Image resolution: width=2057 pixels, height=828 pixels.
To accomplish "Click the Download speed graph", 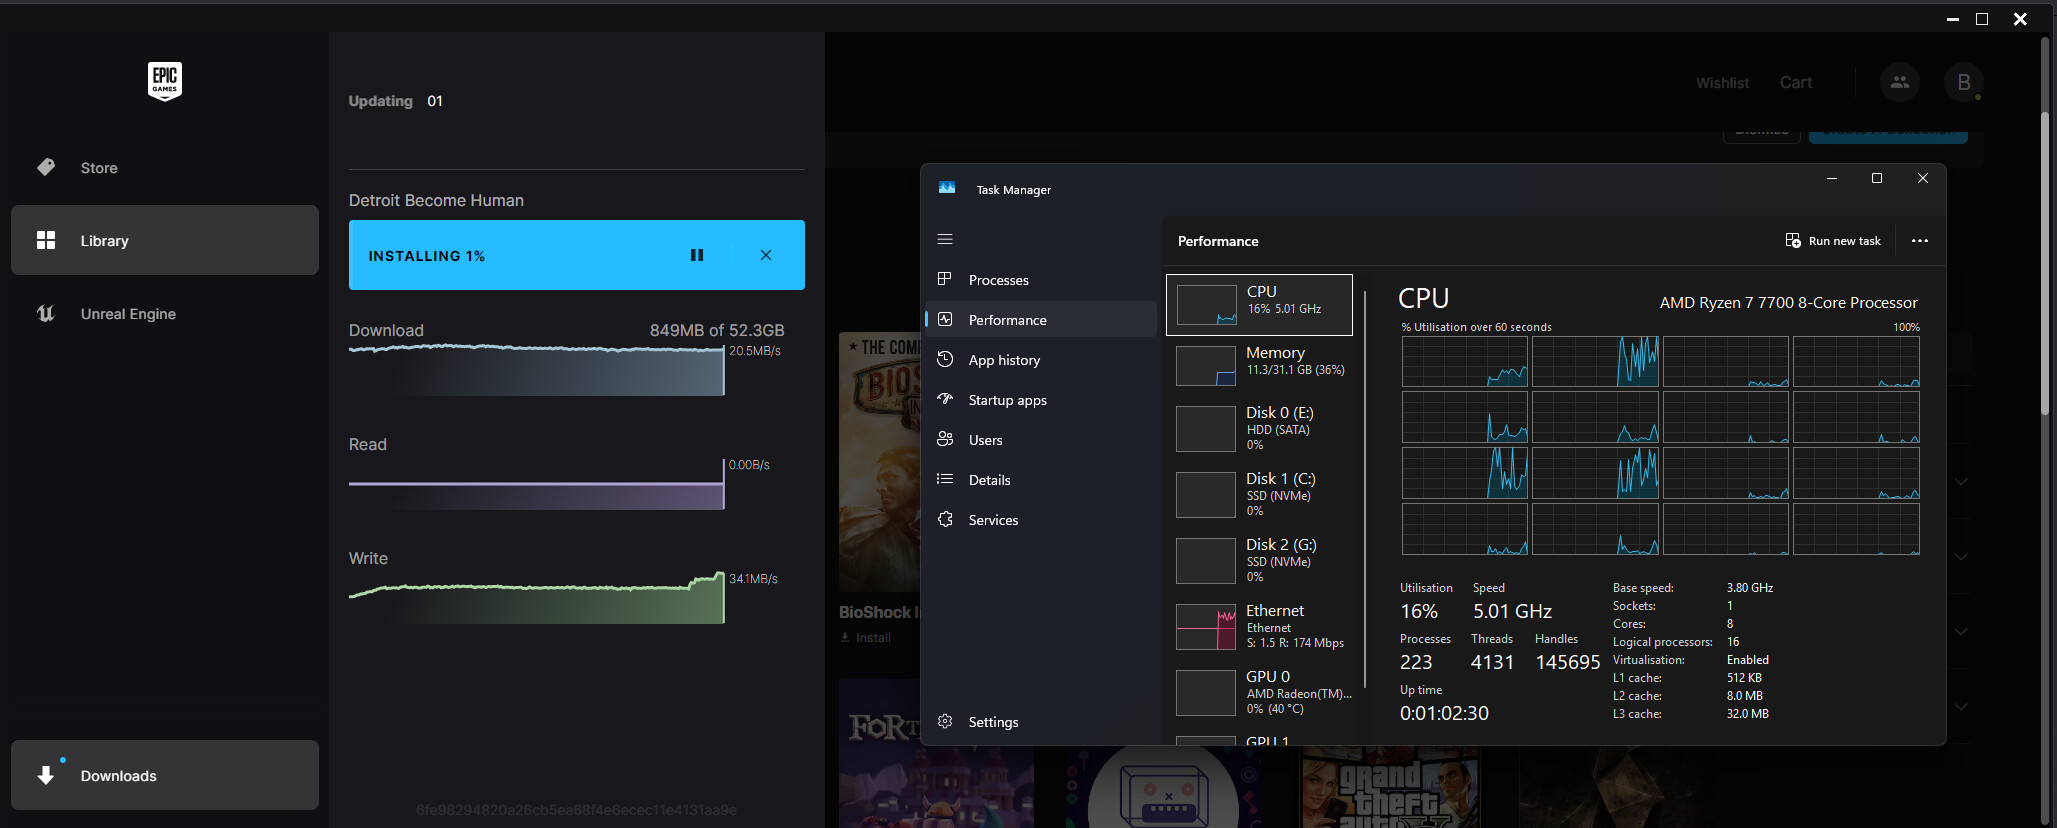I will pos(537,370).
